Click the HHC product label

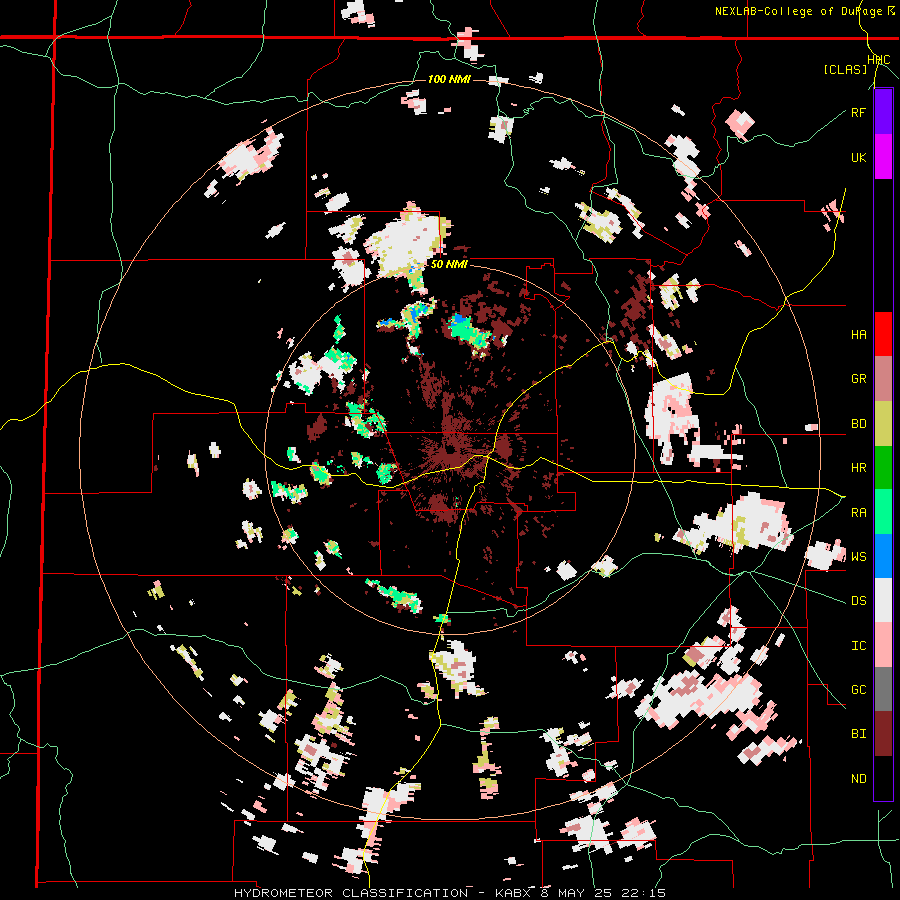[x=878, y=60]
